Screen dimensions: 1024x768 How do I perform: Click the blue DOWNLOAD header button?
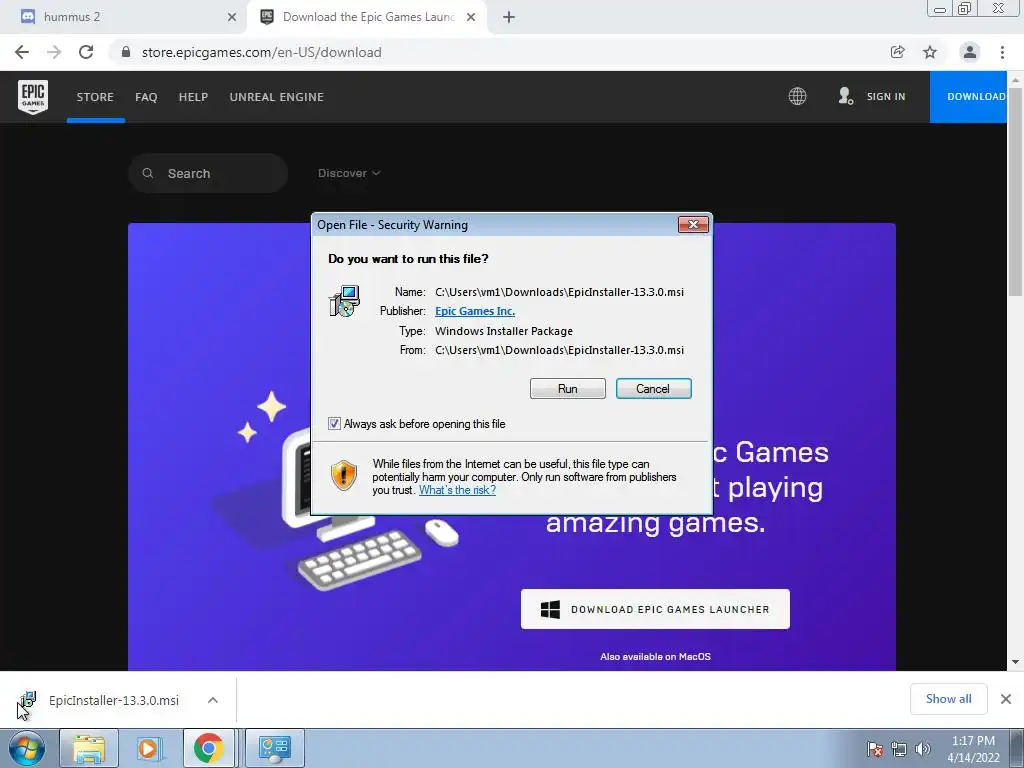[x=968, y=97]
